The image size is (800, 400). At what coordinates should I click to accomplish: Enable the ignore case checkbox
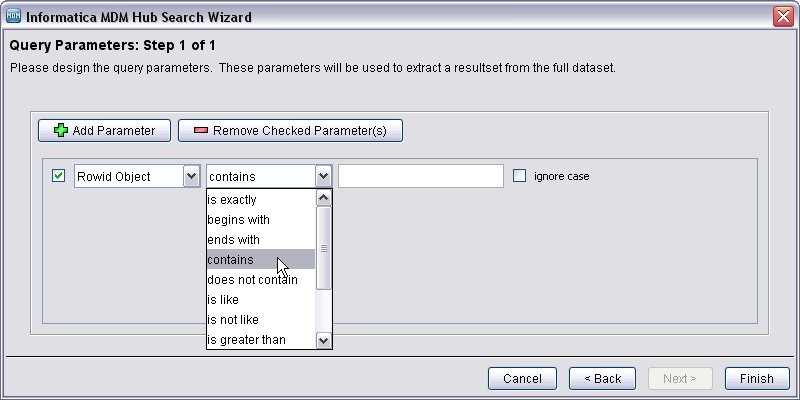[x=519, y=176]
